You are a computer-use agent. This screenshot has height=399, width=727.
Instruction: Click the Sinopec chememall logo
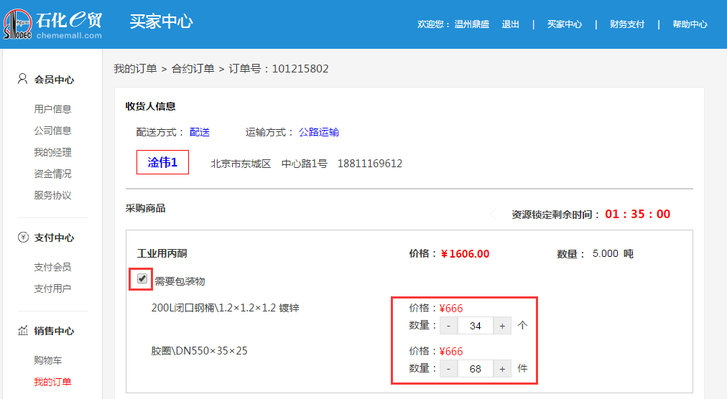[x=52, y=24]
